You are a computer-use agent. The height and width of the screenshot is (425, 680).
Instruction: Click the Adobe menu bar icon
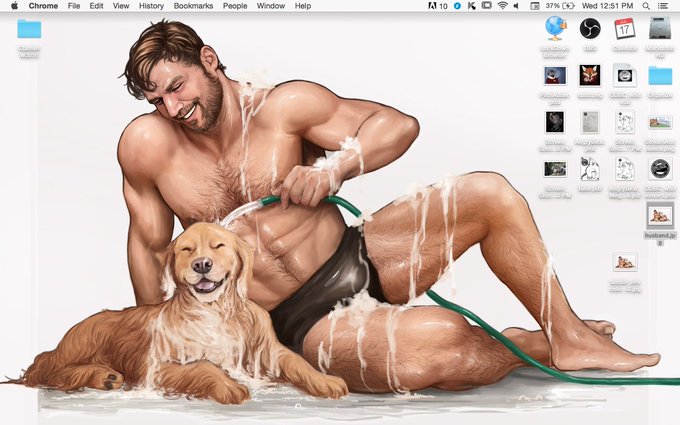[437, 6]
